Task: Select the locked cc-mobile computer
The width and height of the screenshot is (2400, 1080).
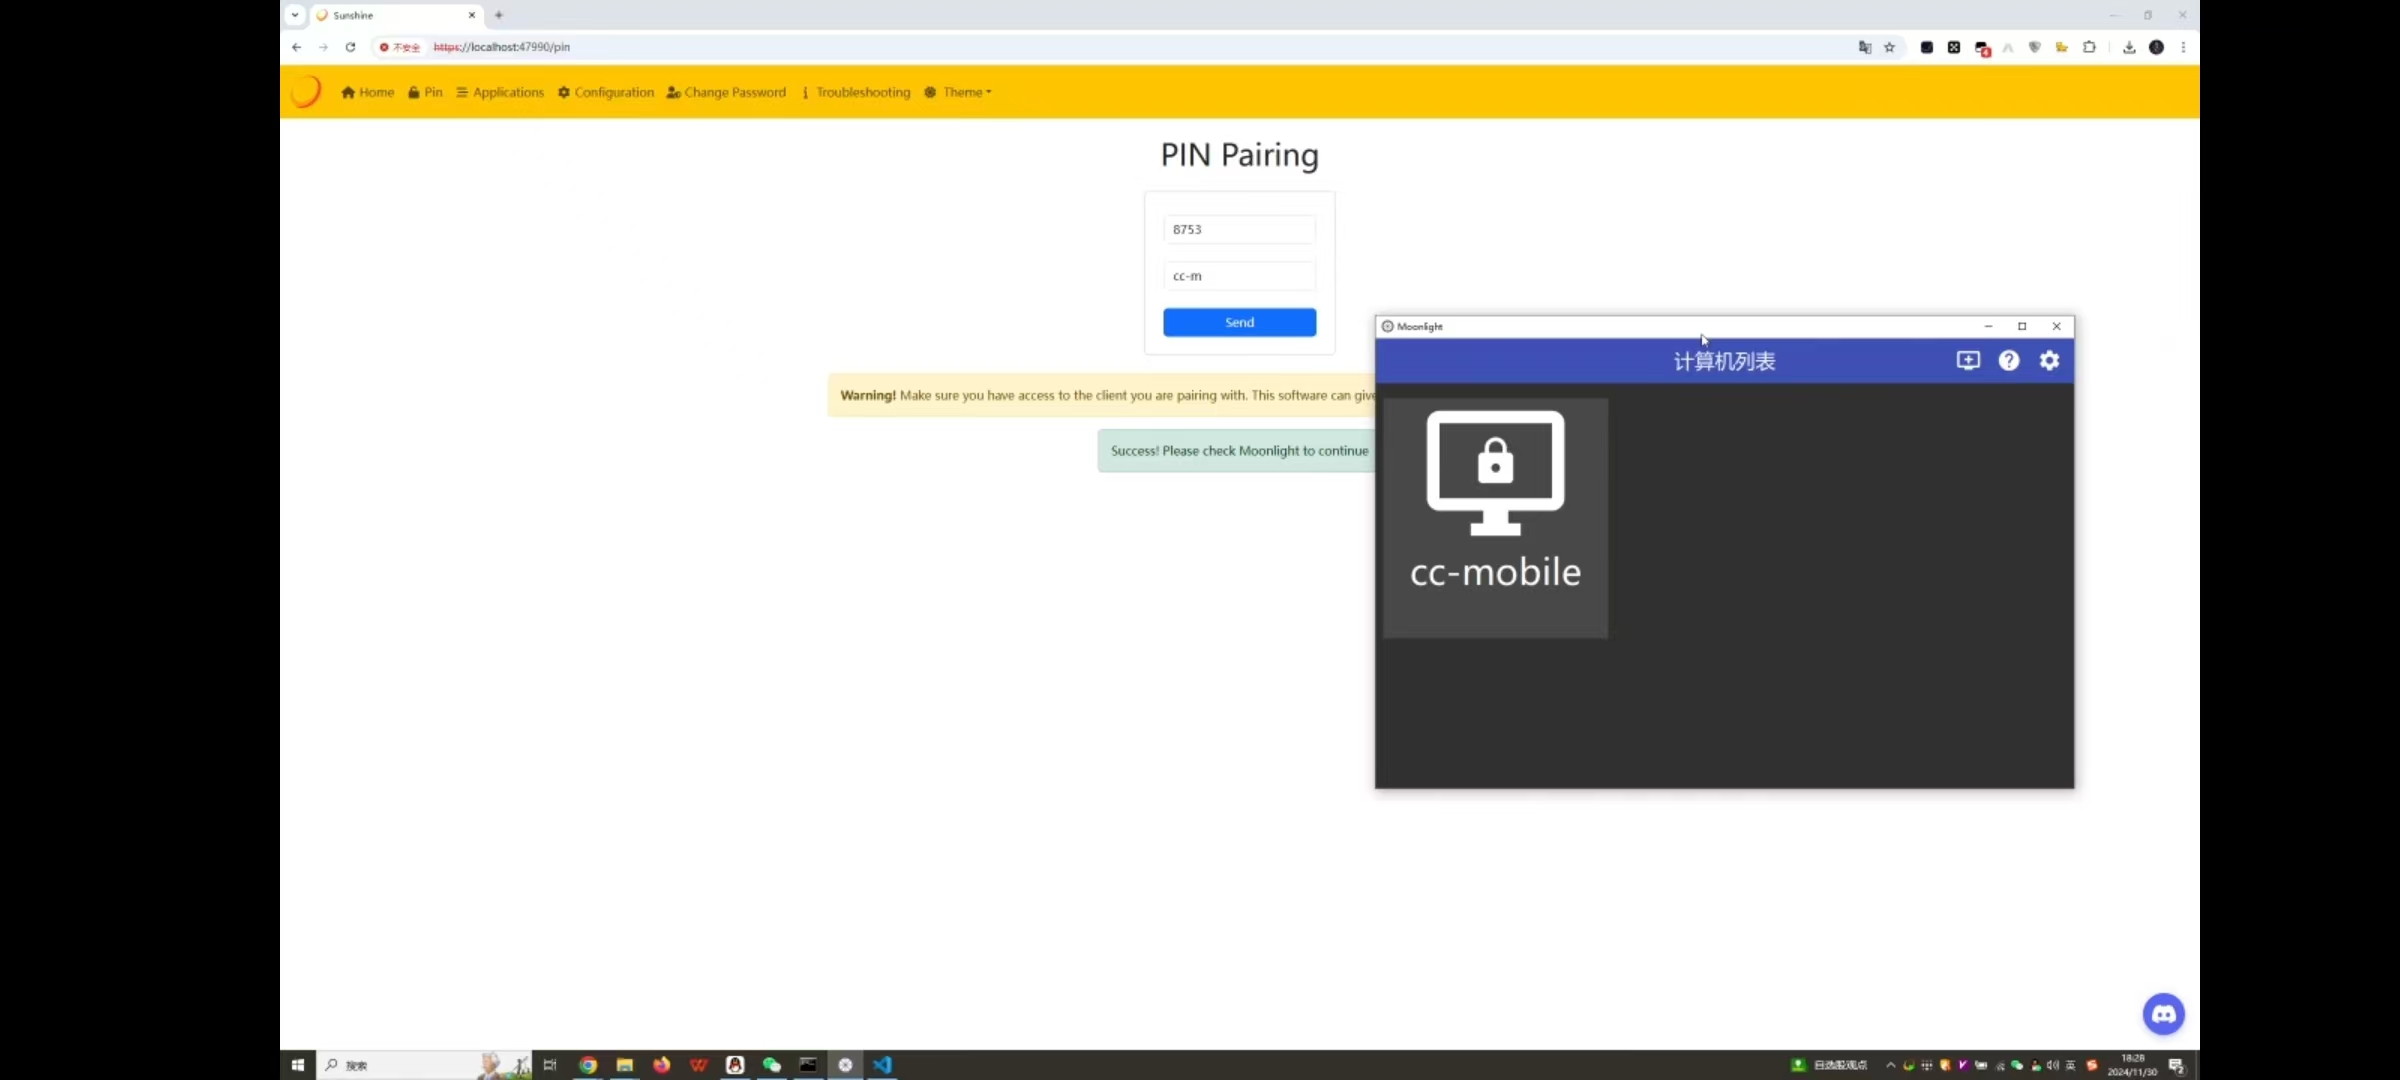Action: [1495, 517]
